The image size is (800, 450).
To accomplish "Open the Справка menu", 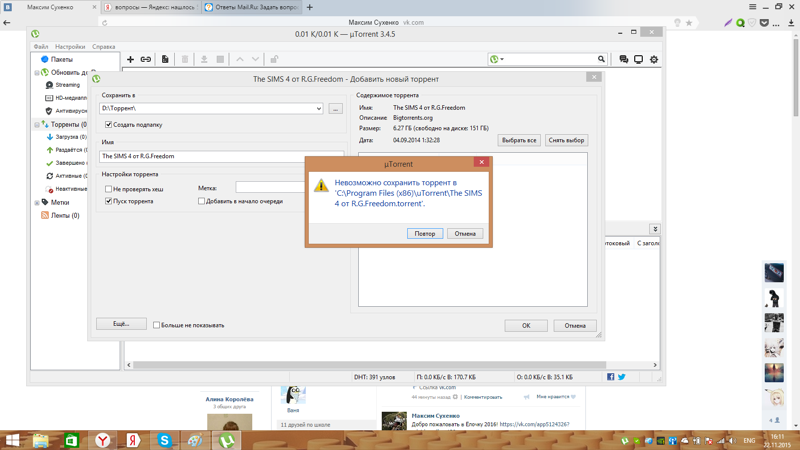I will tap(103, 47).
